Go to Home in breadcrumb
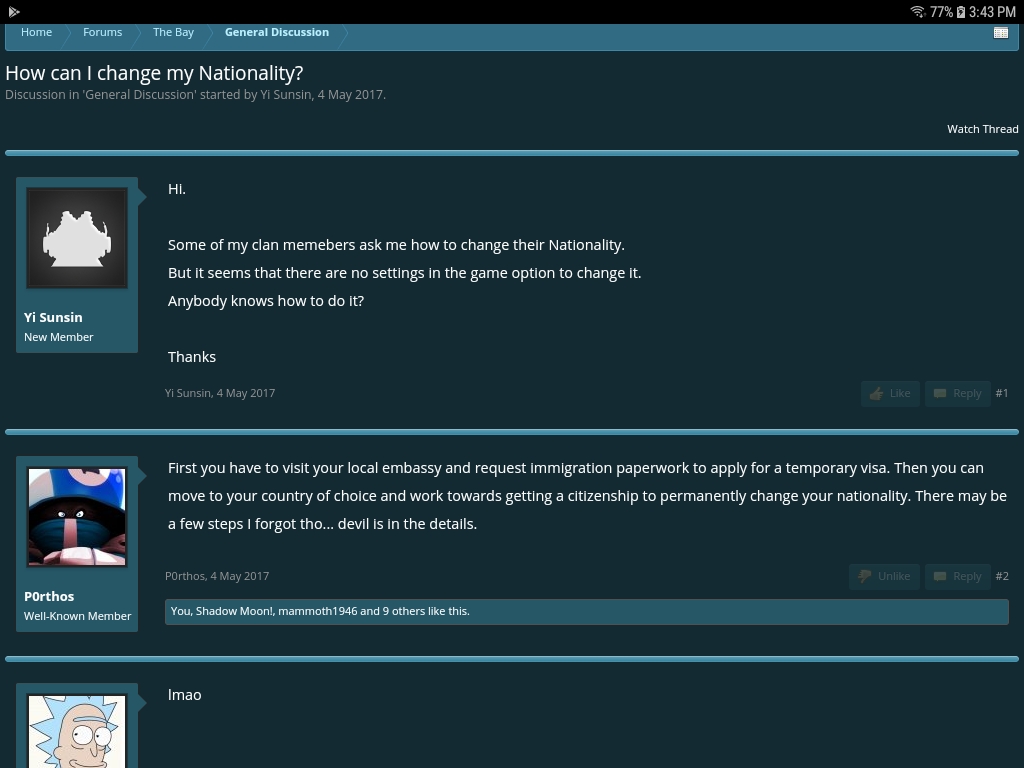This screenshot has width=1024, height=768. [x=37, y=32]
